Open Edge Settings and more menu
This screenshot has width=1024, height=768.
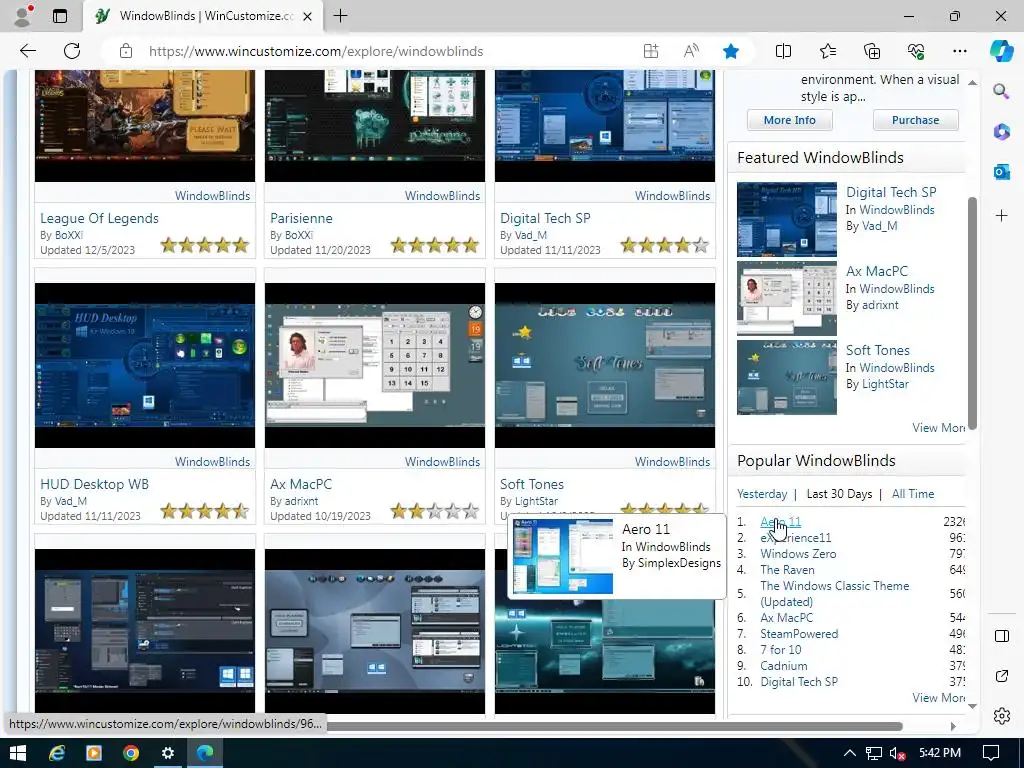[x=959, y=51]
